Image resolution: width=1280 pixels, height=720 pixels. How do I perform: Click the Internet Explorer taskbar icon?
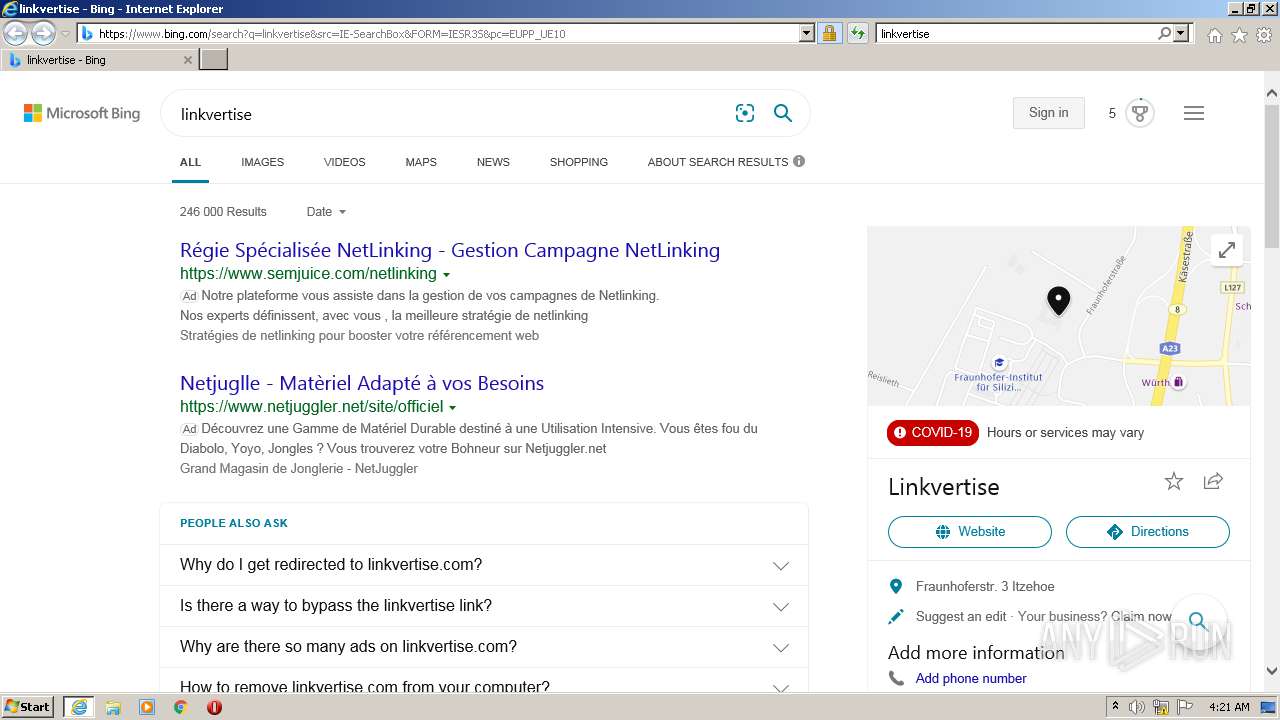pyautogui.click(x=79, y=707)
